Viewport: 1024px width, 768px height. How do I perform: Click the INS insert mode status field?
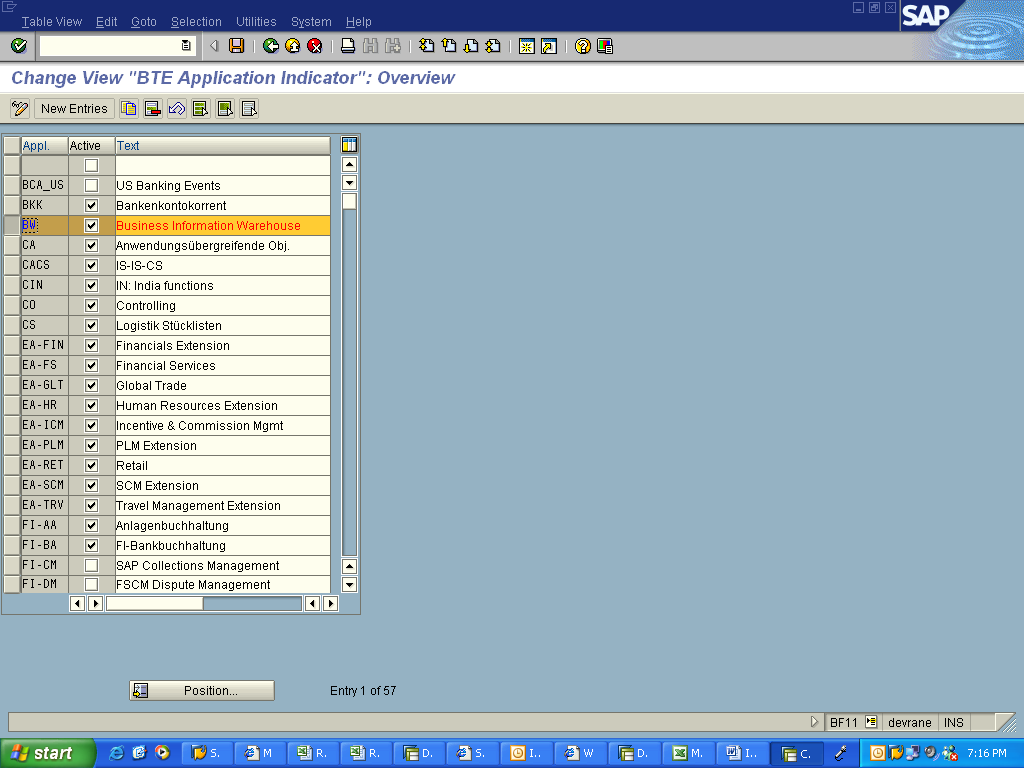tap(953, 722)
